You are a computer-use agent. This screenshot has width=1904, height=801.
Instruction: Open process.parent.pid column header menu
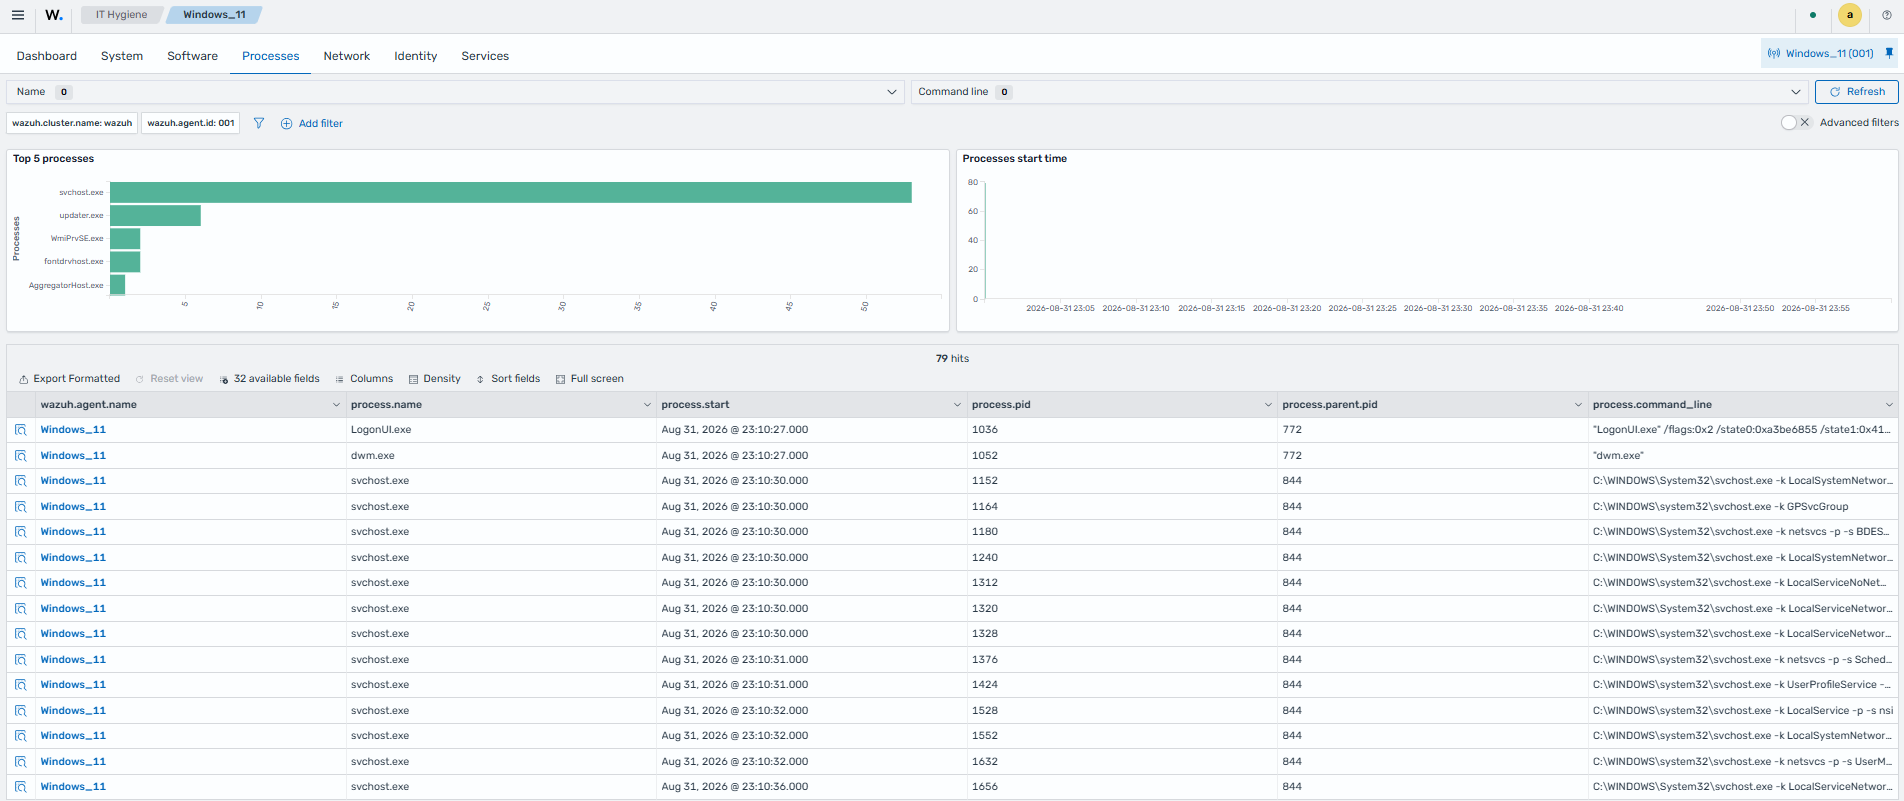click(x=1578, y=405)
